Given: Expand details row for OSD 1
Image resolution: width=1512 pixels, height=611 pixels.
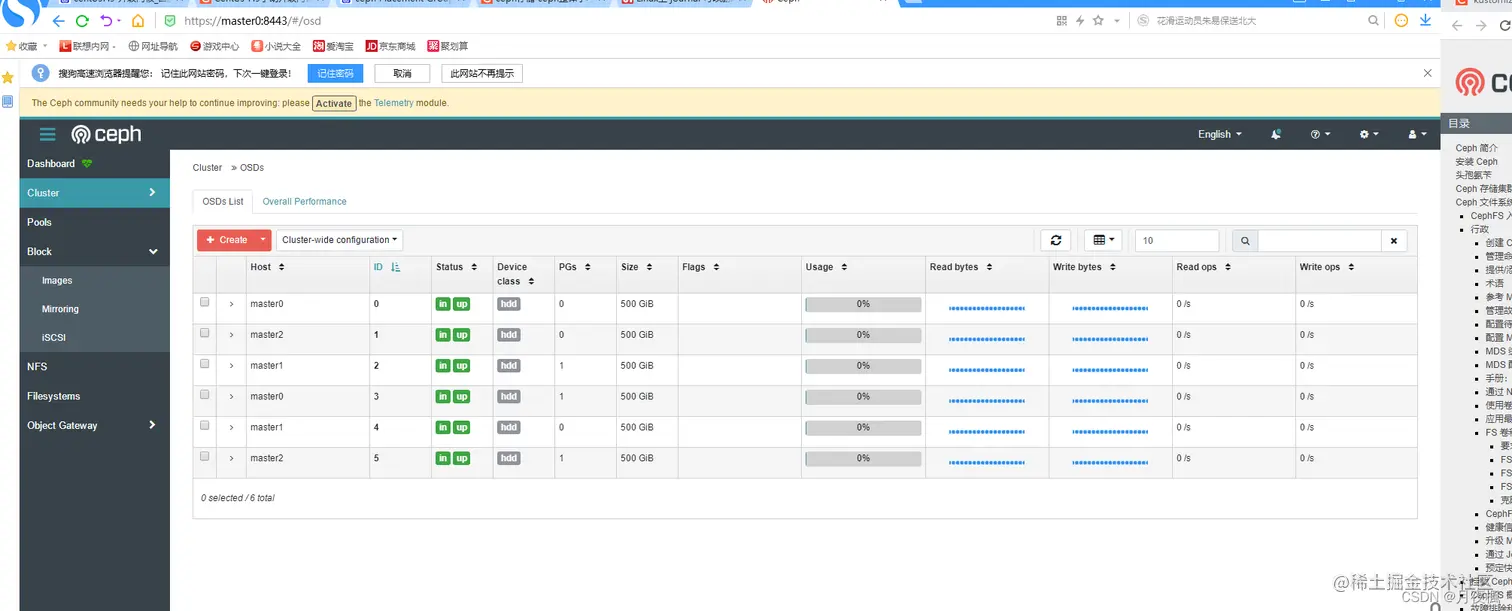Looking at the screenshot, I should [231, 335].
